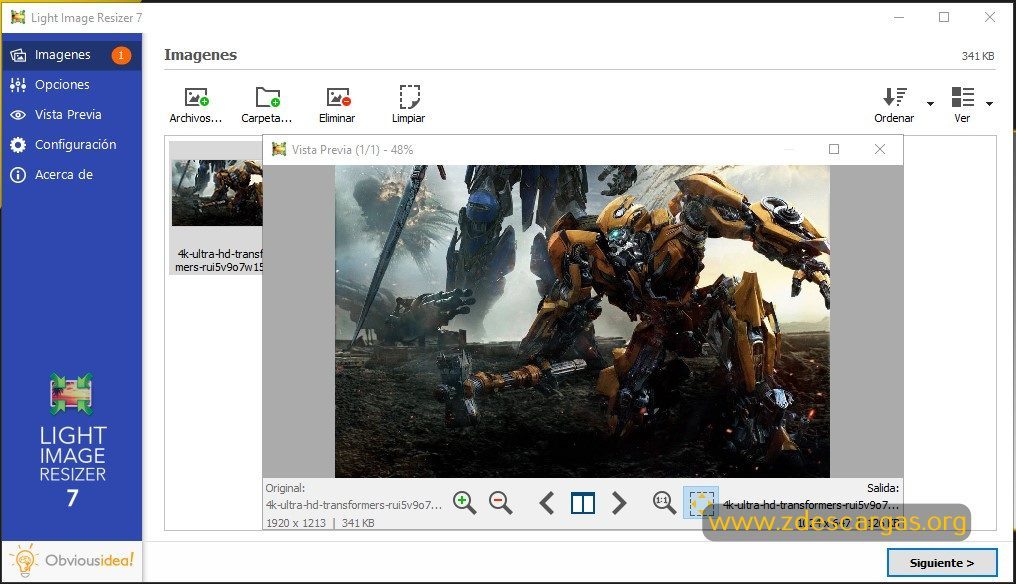1016x584 pixels.
Task: Click the Siguiente button
Action: pos(941,563)
